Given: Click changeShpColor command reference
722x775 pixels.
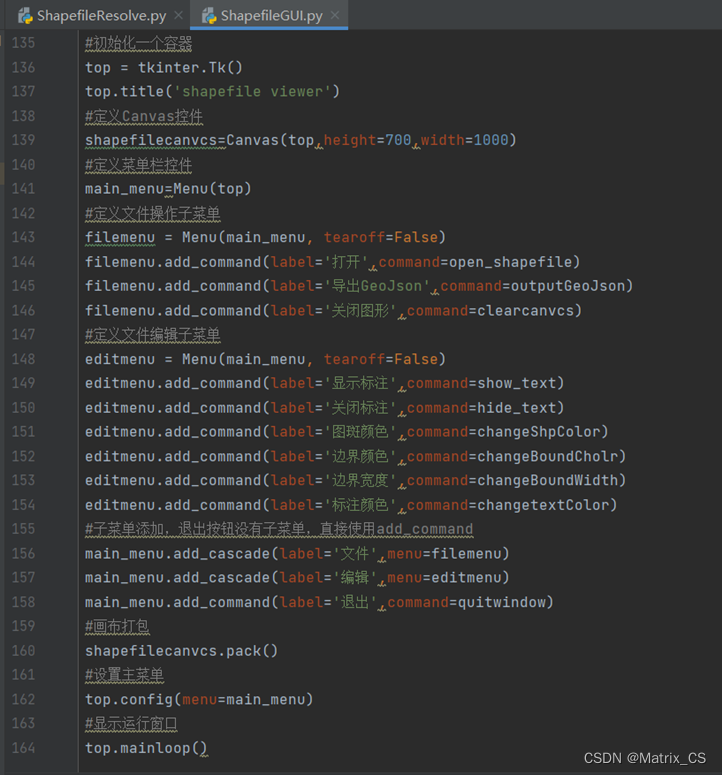Looking at the screenshot, I should (x=539, y=432).
